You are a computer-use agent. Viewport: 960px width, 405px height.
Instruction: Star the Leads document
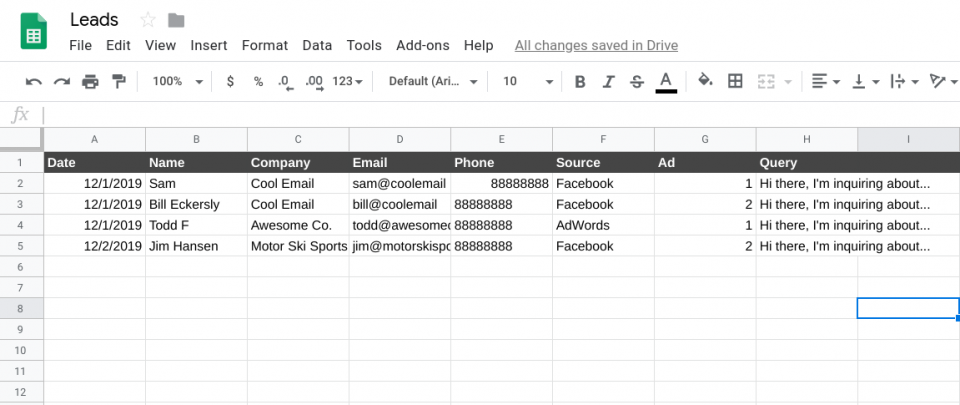(148, 20)
